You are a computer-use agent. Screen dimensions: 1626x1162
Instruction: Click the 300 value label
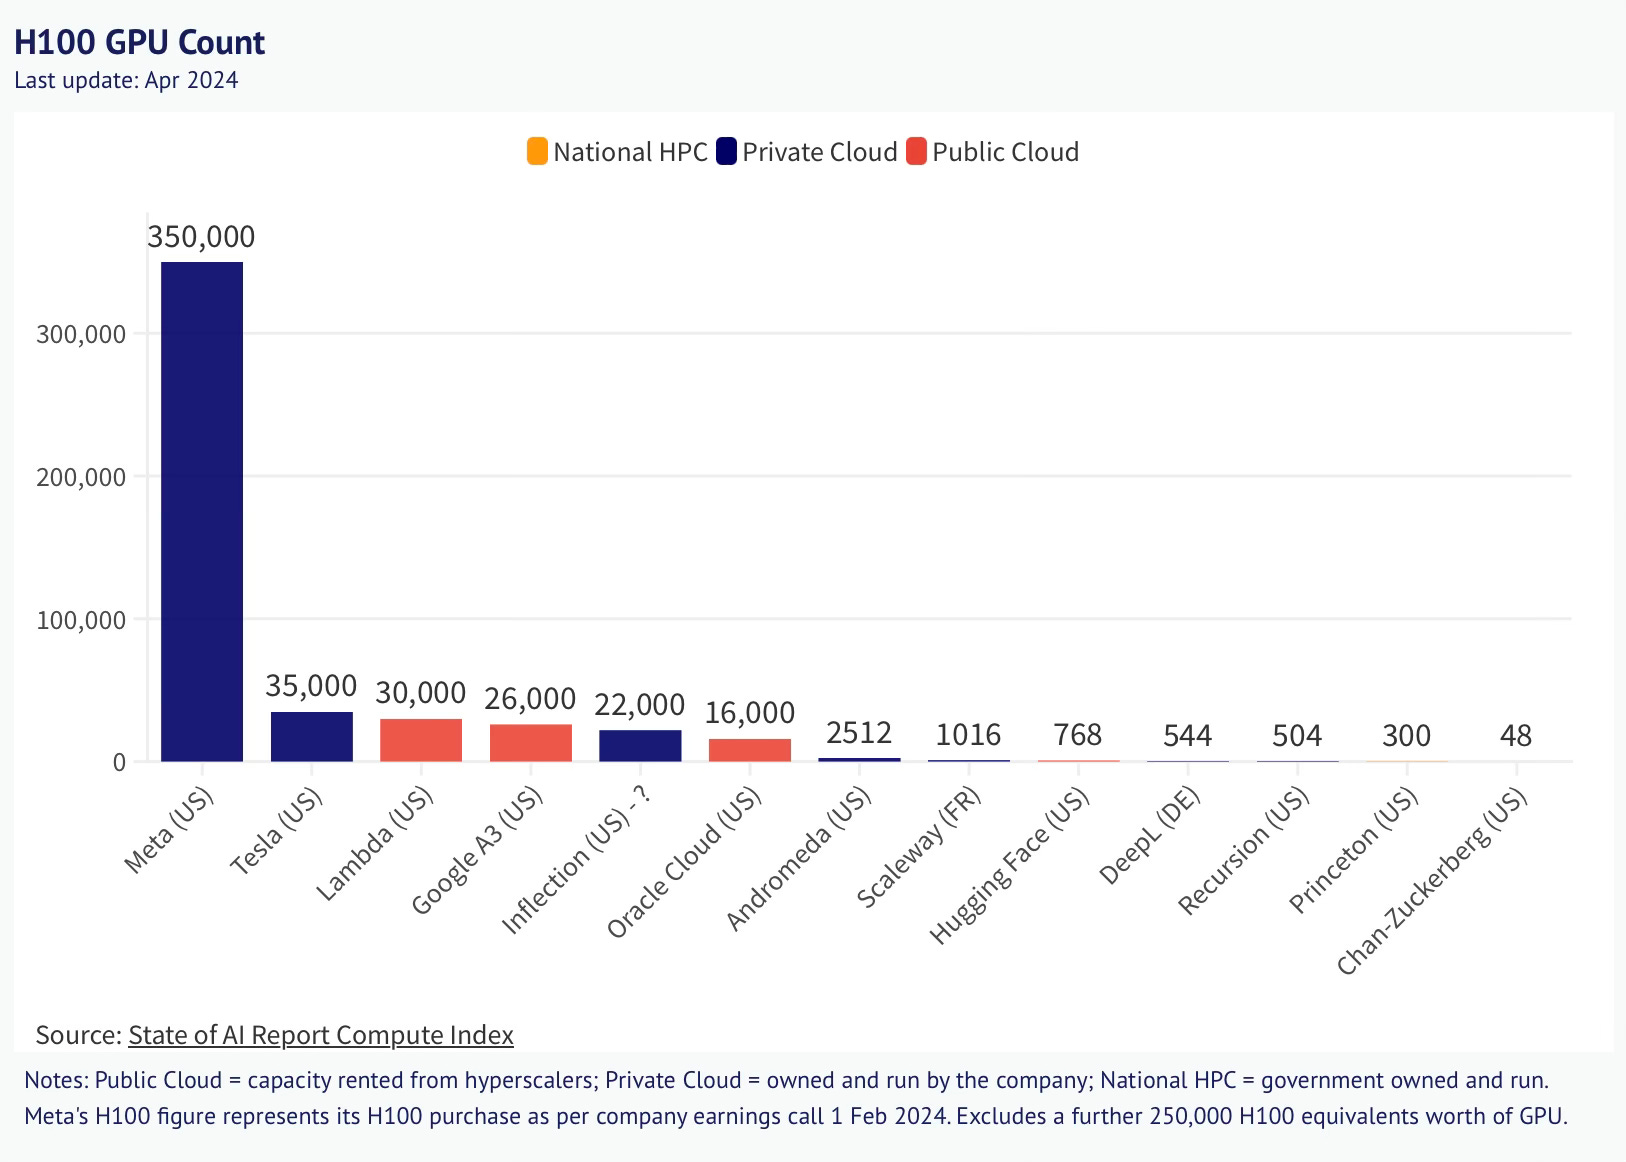pyautogui.click(x=1407, y=736)
